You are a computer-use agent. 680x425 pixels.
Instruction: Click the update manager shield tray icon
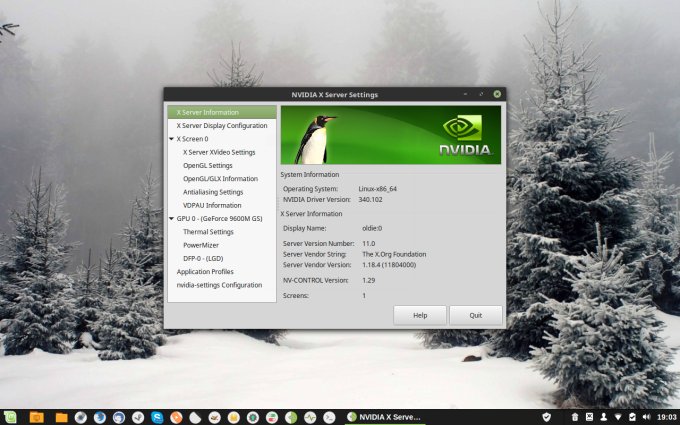pyautogui.click(x=547, y=417)
